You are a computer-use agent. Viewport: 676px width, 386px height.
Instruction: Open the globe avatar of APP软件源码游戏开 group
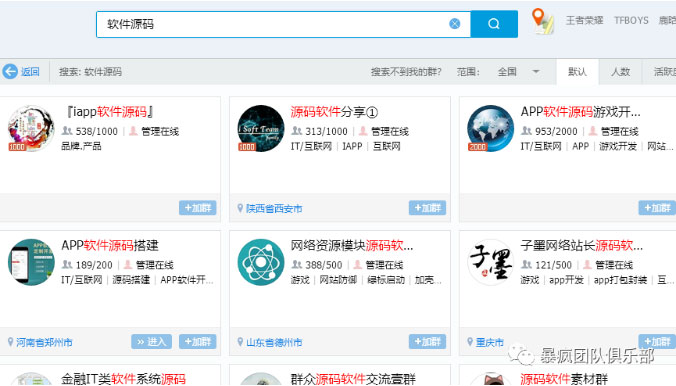click(491, 129)
